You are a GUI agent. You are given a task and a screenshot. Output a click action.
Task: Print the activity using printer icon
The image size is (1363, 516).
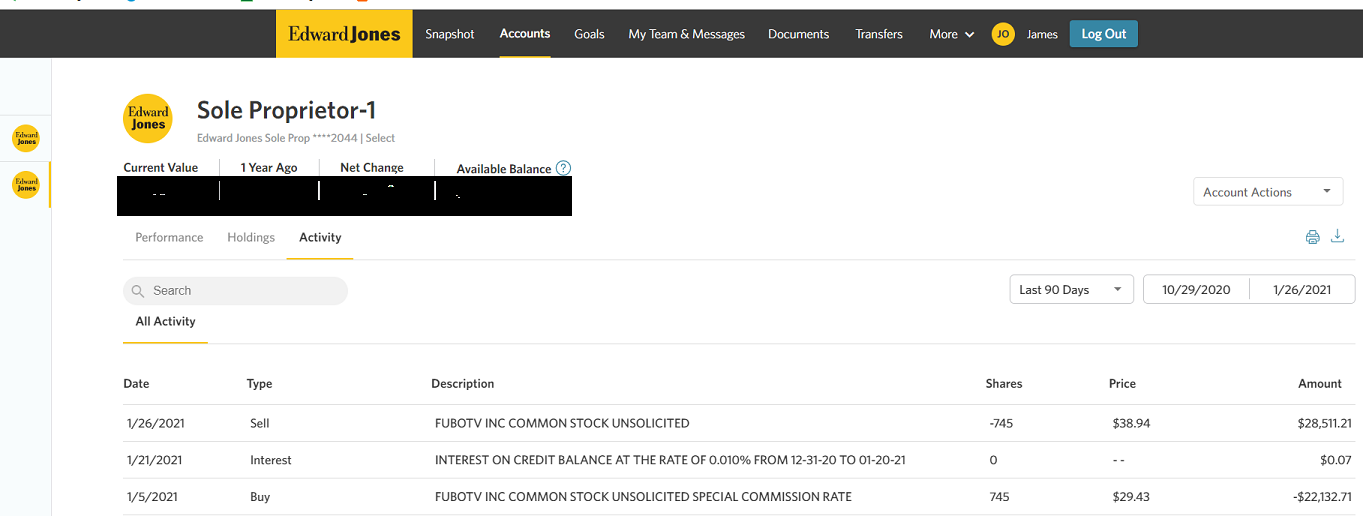coord(1313,237)
